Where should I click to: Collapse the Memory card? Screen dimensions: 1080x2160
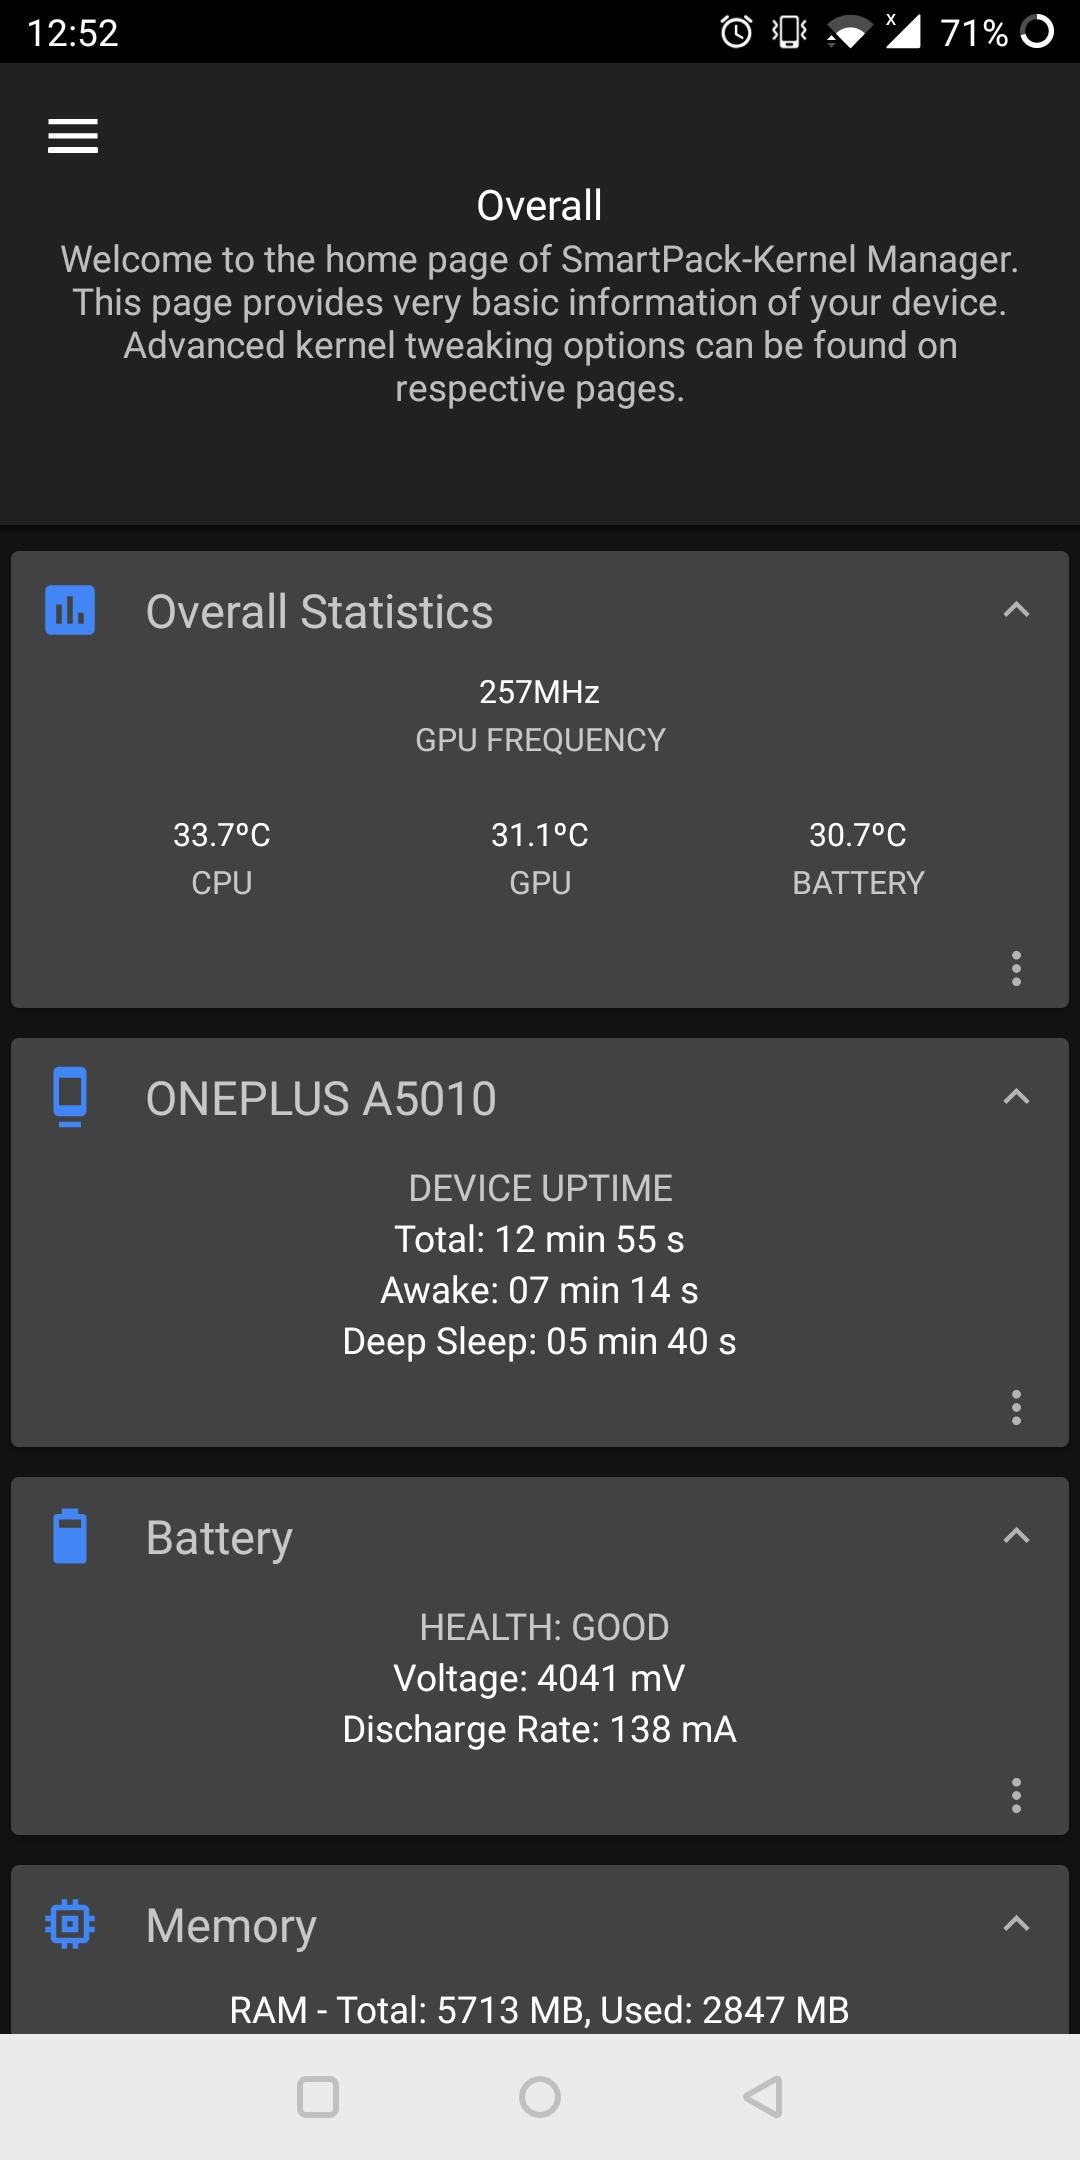pos(1016,1923)
